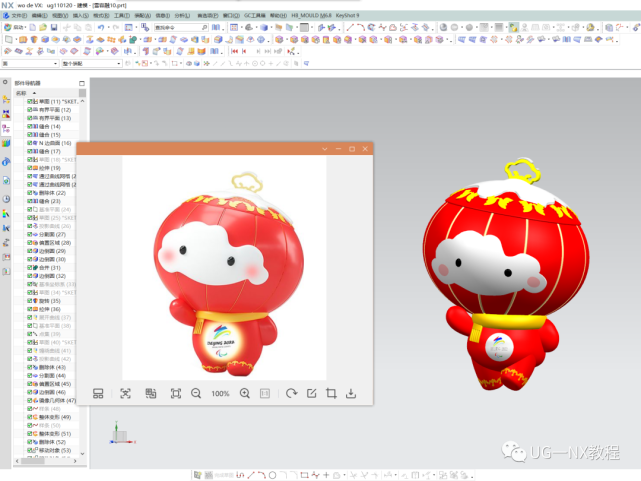
Task: Save the part with floppy icon
Action: pyautogui.click(x=54, y=27)
